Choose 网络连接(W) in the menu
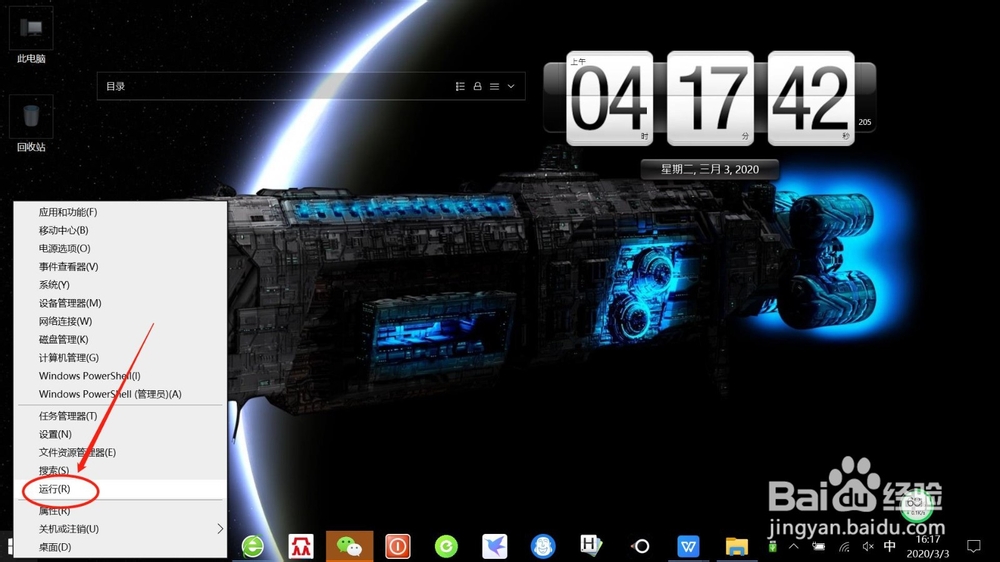 pos(120,321)
